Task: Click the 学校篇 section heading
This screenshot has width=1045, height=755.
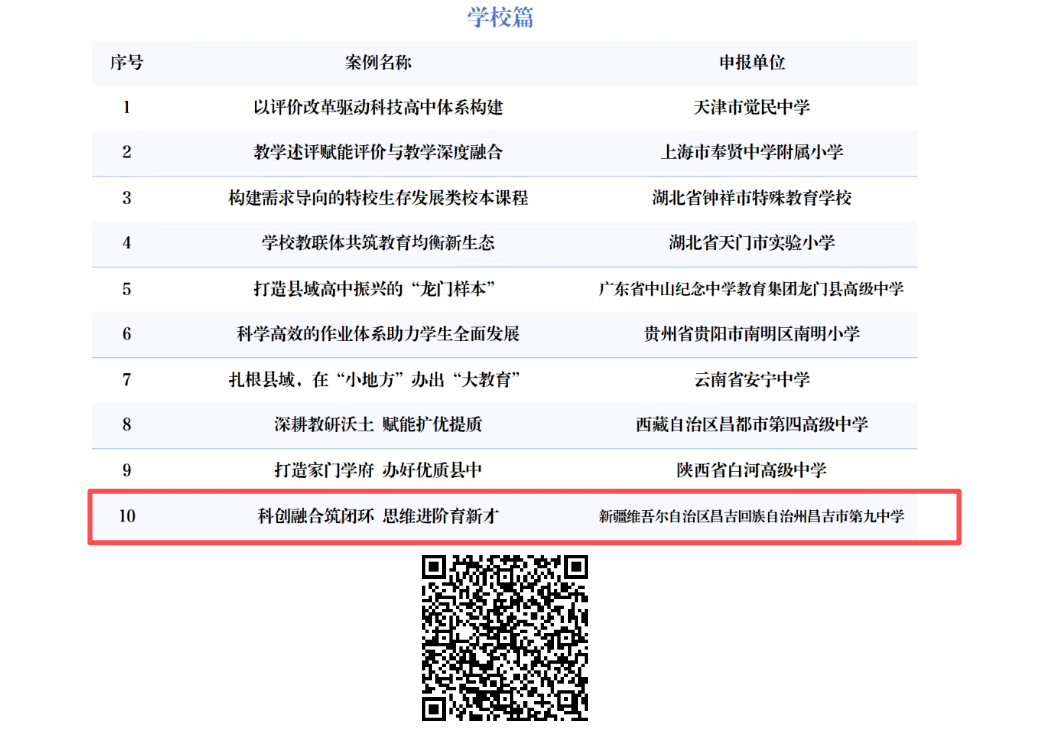Action: point(500,18)
